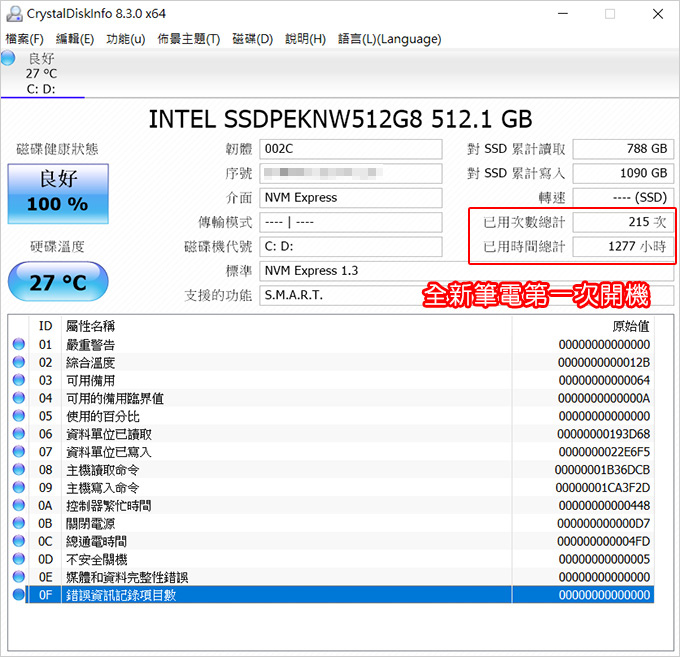680x657 pixels.
Task: Open the 功能(u) menu
Action: tap(126, 39)
